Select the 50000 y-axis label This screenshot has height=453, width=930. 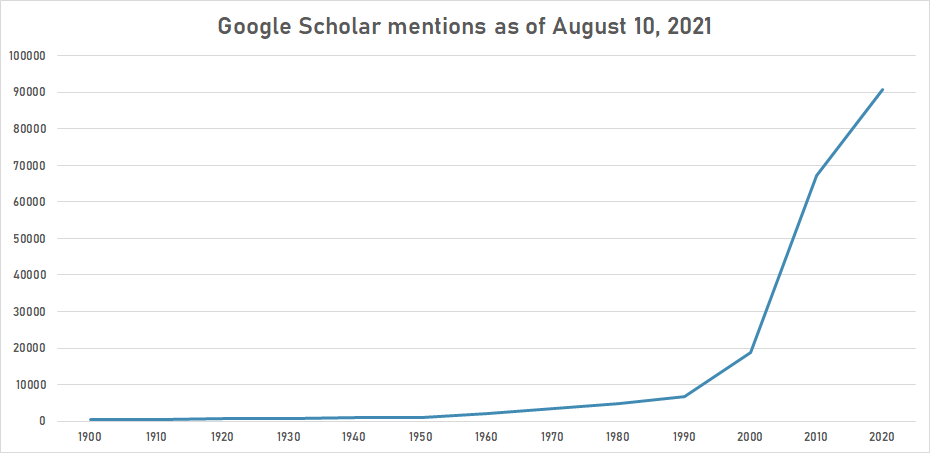point(29,239)
